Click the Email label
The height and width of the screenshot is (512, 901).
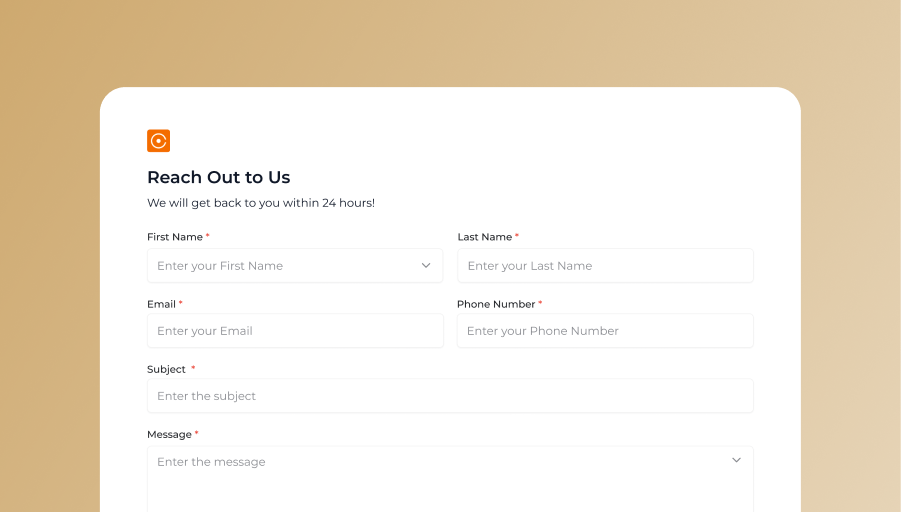161,304
